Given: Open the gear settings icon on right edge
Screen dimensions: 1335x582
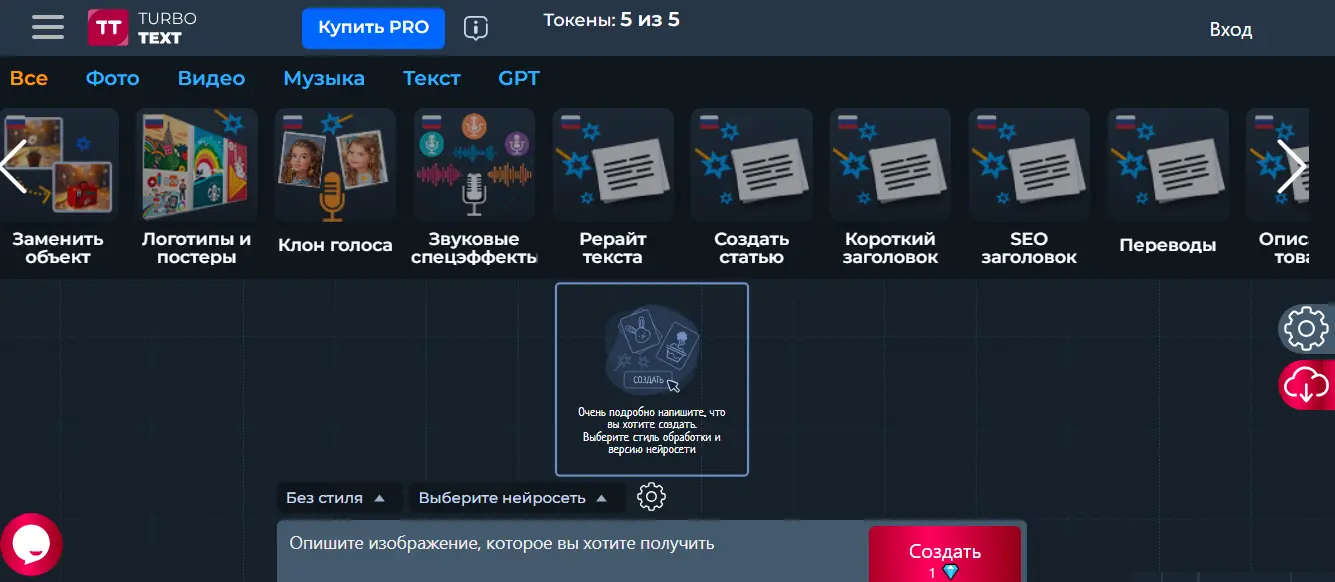Looking at the screenshot, I should point(1308,329).
